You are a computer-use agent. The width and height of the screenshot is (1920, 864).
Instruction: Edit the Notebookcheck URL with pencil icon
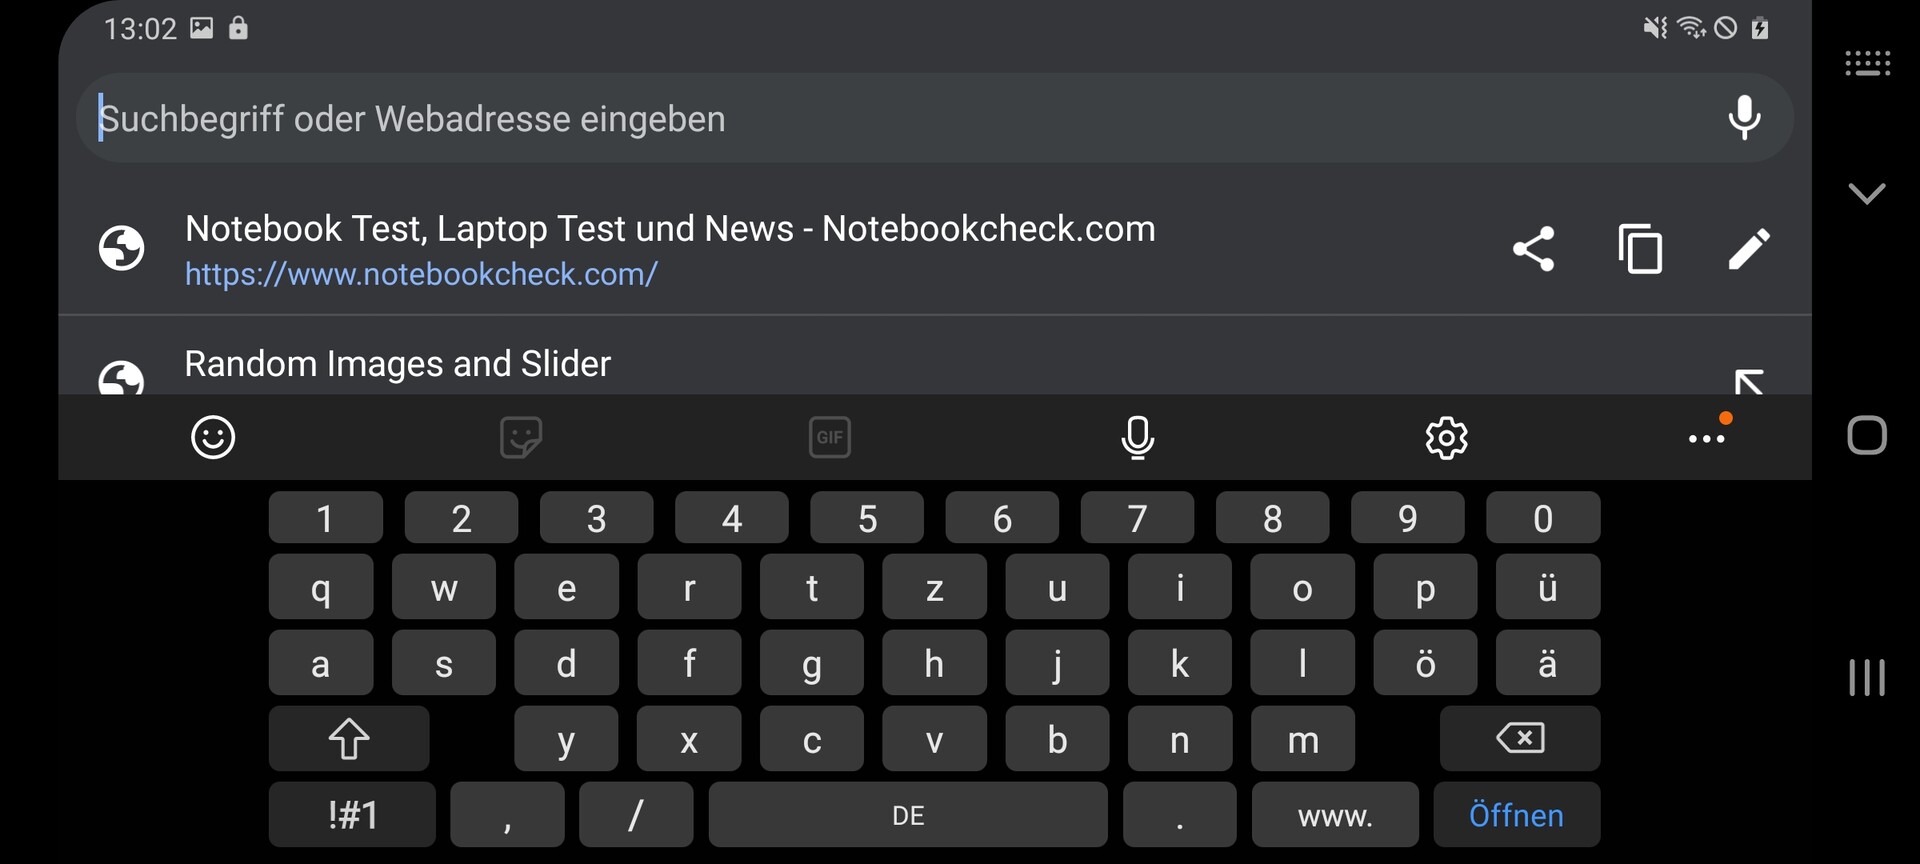point(1749,249)
